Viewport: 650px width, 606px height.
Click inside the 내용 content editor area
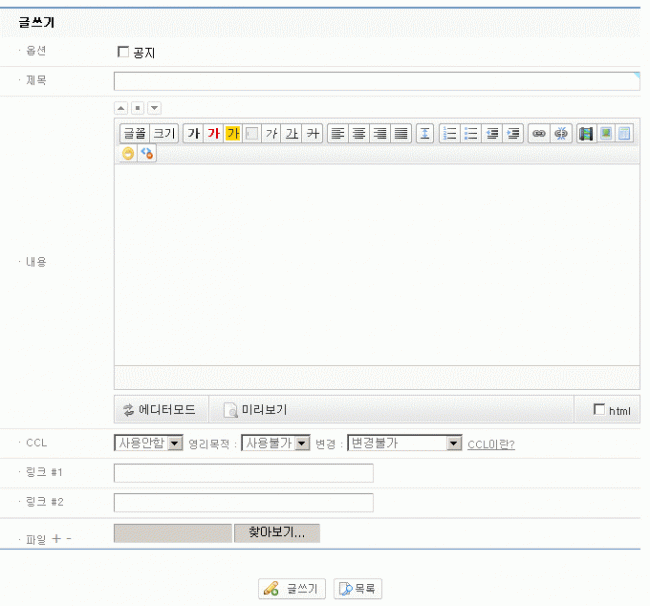click(x=377, y=264)
